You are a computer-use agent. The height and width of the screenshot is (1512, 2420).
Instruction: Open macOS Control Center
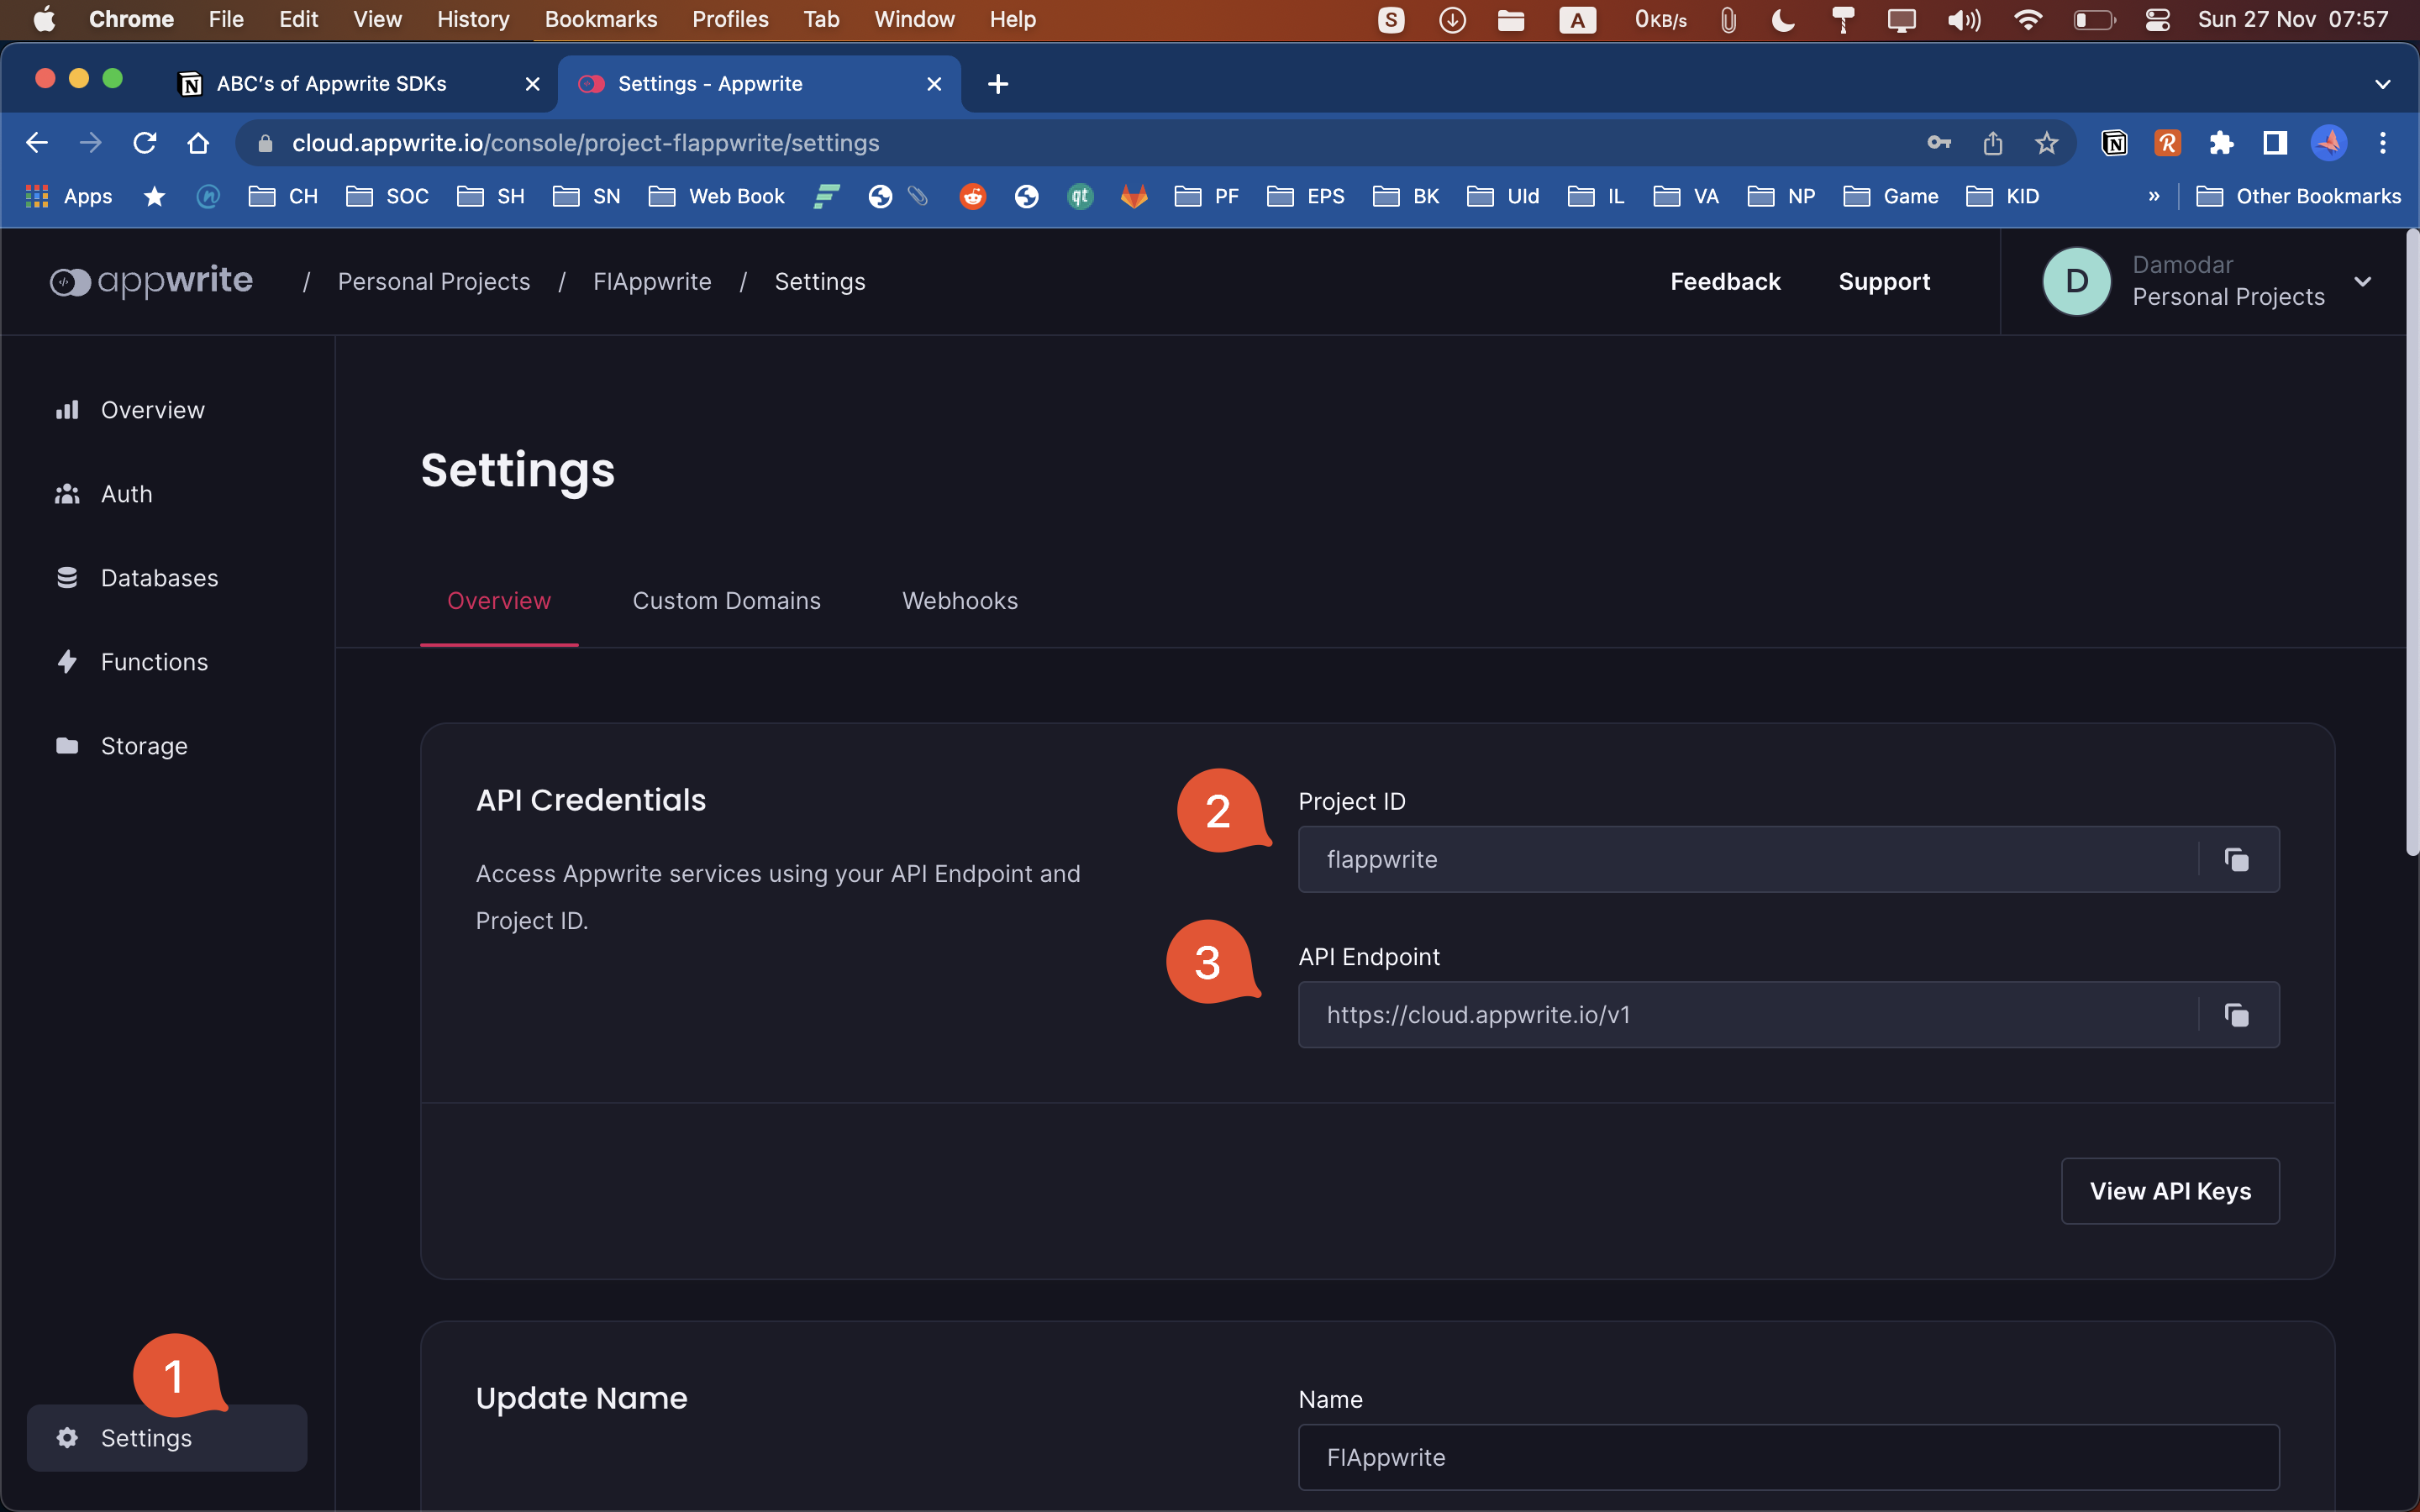point(2157,19)
